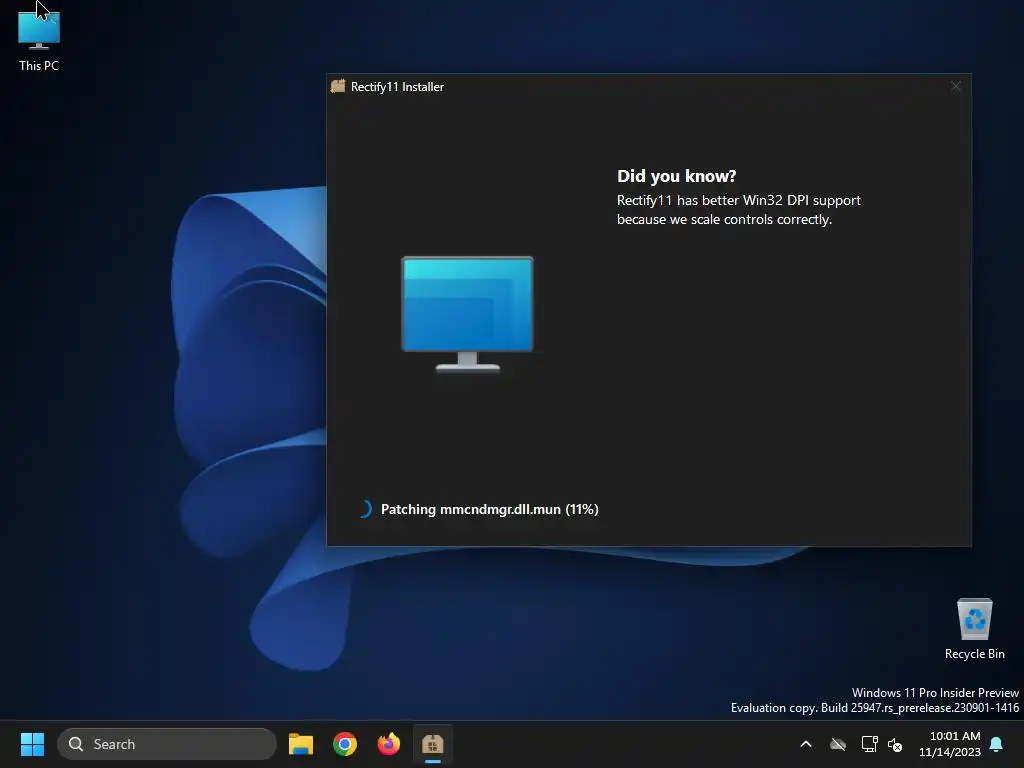This screenshot has width=1024, height=768.
Task: Click the muted volume tray icon
Action: click(x=895, y=744)
